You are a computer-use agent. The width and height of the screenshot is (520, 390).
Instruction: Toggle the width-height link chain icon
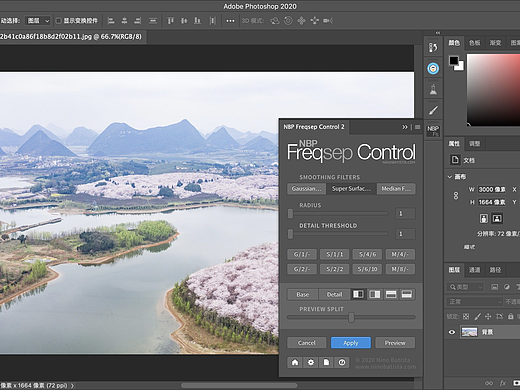[x=456, y=196]
